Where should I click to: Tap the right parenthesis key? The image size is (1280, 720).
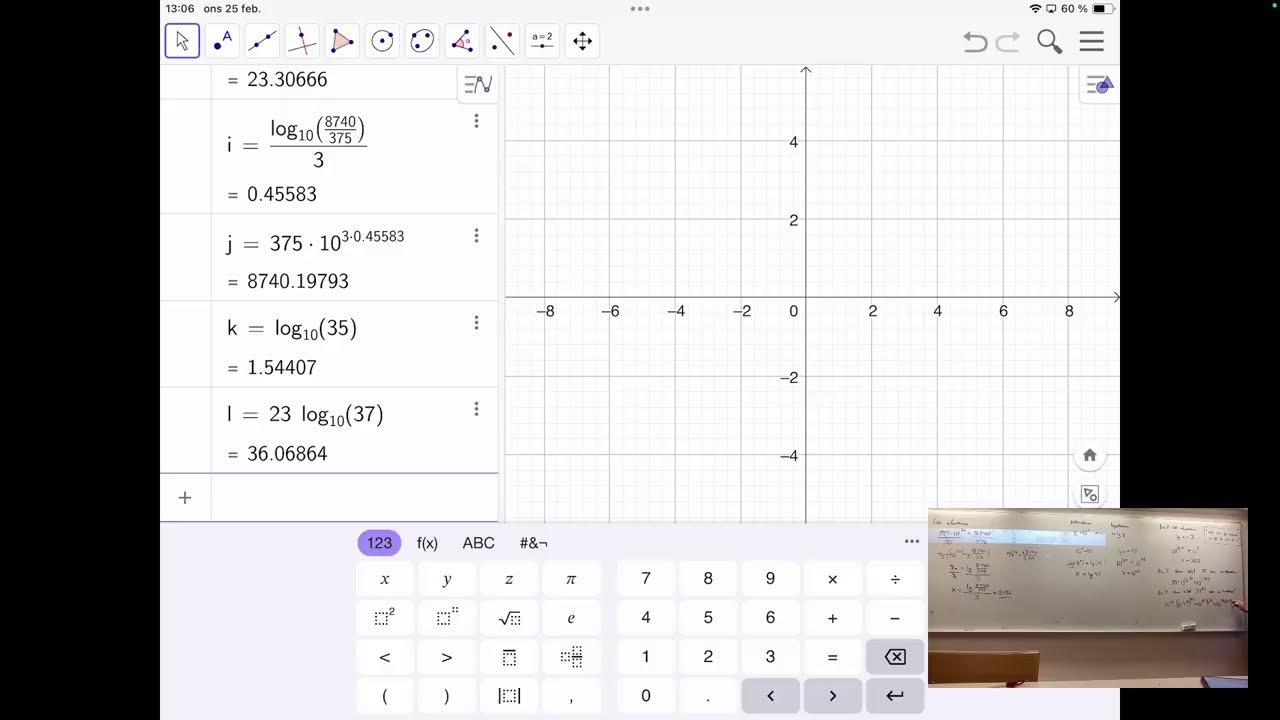point(447,696)
